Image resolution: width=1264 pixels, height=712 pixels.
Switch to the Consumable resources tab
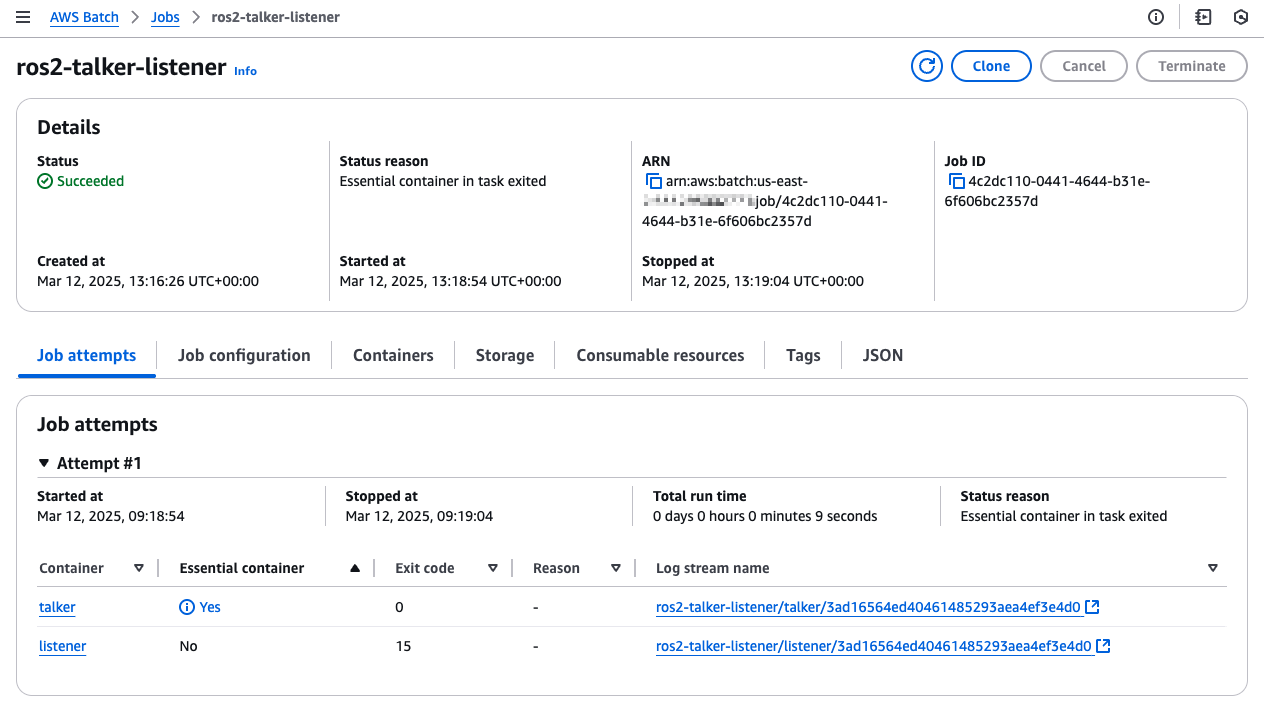click(x=660, y=355)
